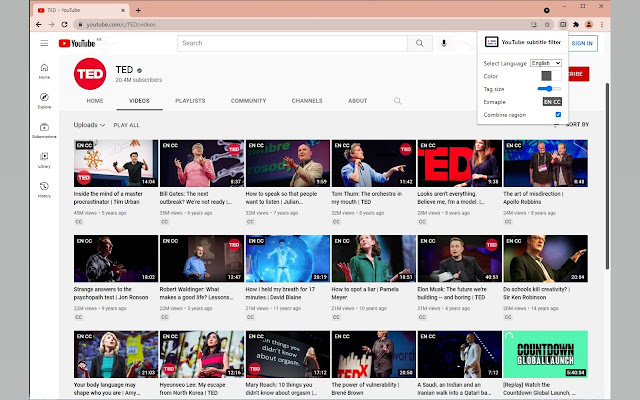
Task: Open the Apollo Robbins misdirection thumbnail
Action: [546, 163]
